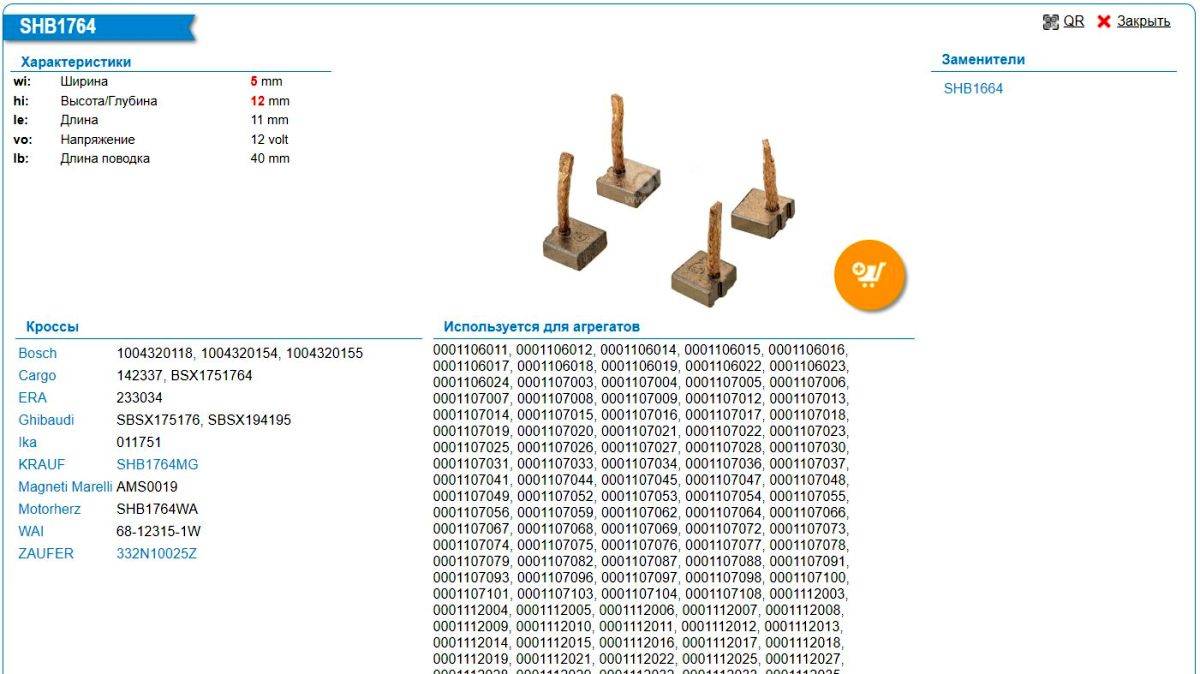Viewport: 1200px width, 674px height.
Task: Click the Закрыть link
Action: coord(1143,21)
